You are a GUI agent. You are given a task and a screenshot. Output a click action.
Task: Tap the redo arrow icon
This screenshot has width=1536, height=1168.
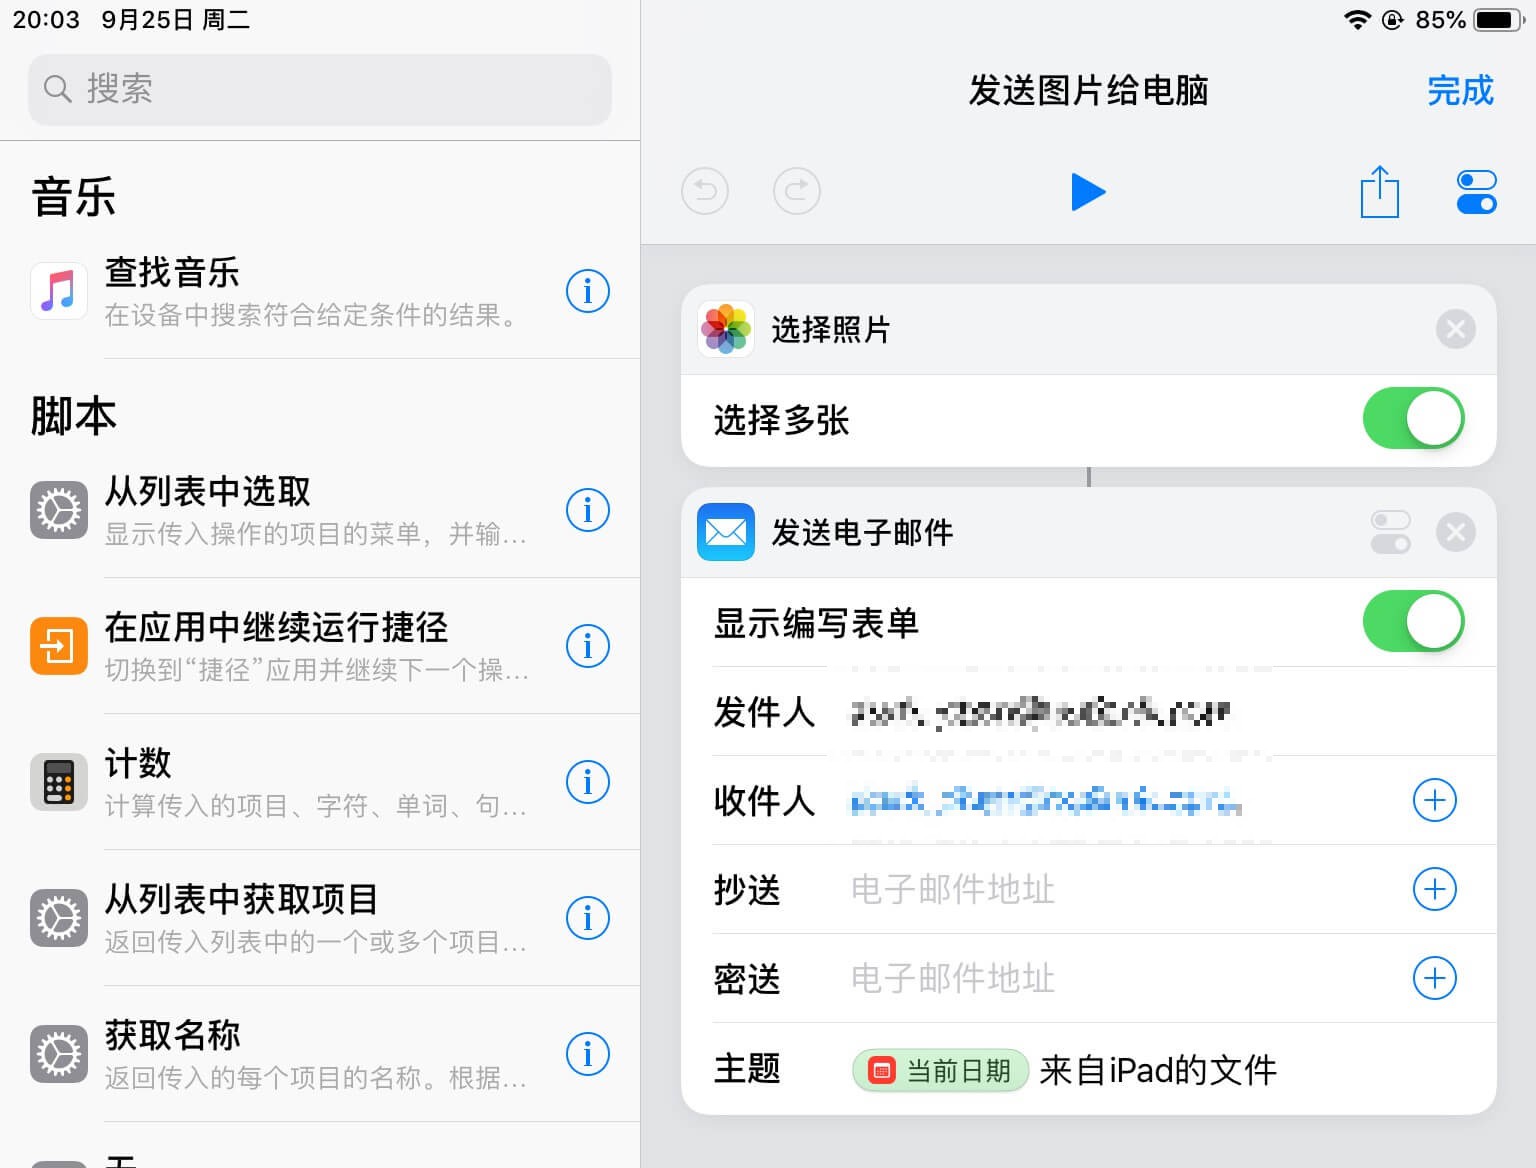point(797,191)
